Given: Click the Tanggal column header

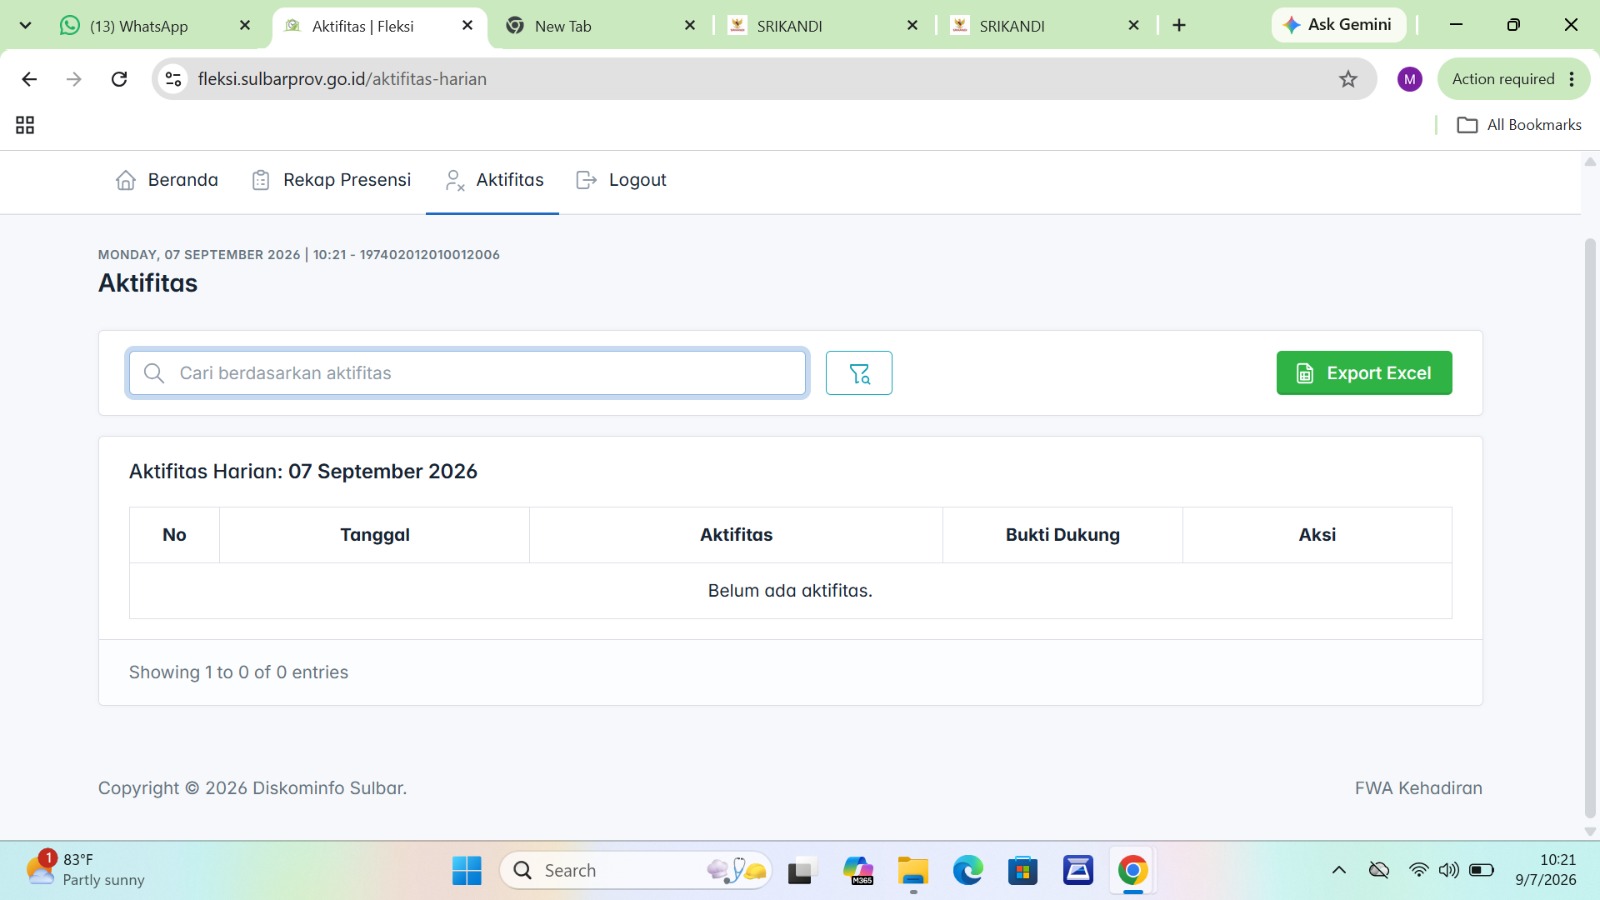Looking at the screenshot, I should point(375,535).
